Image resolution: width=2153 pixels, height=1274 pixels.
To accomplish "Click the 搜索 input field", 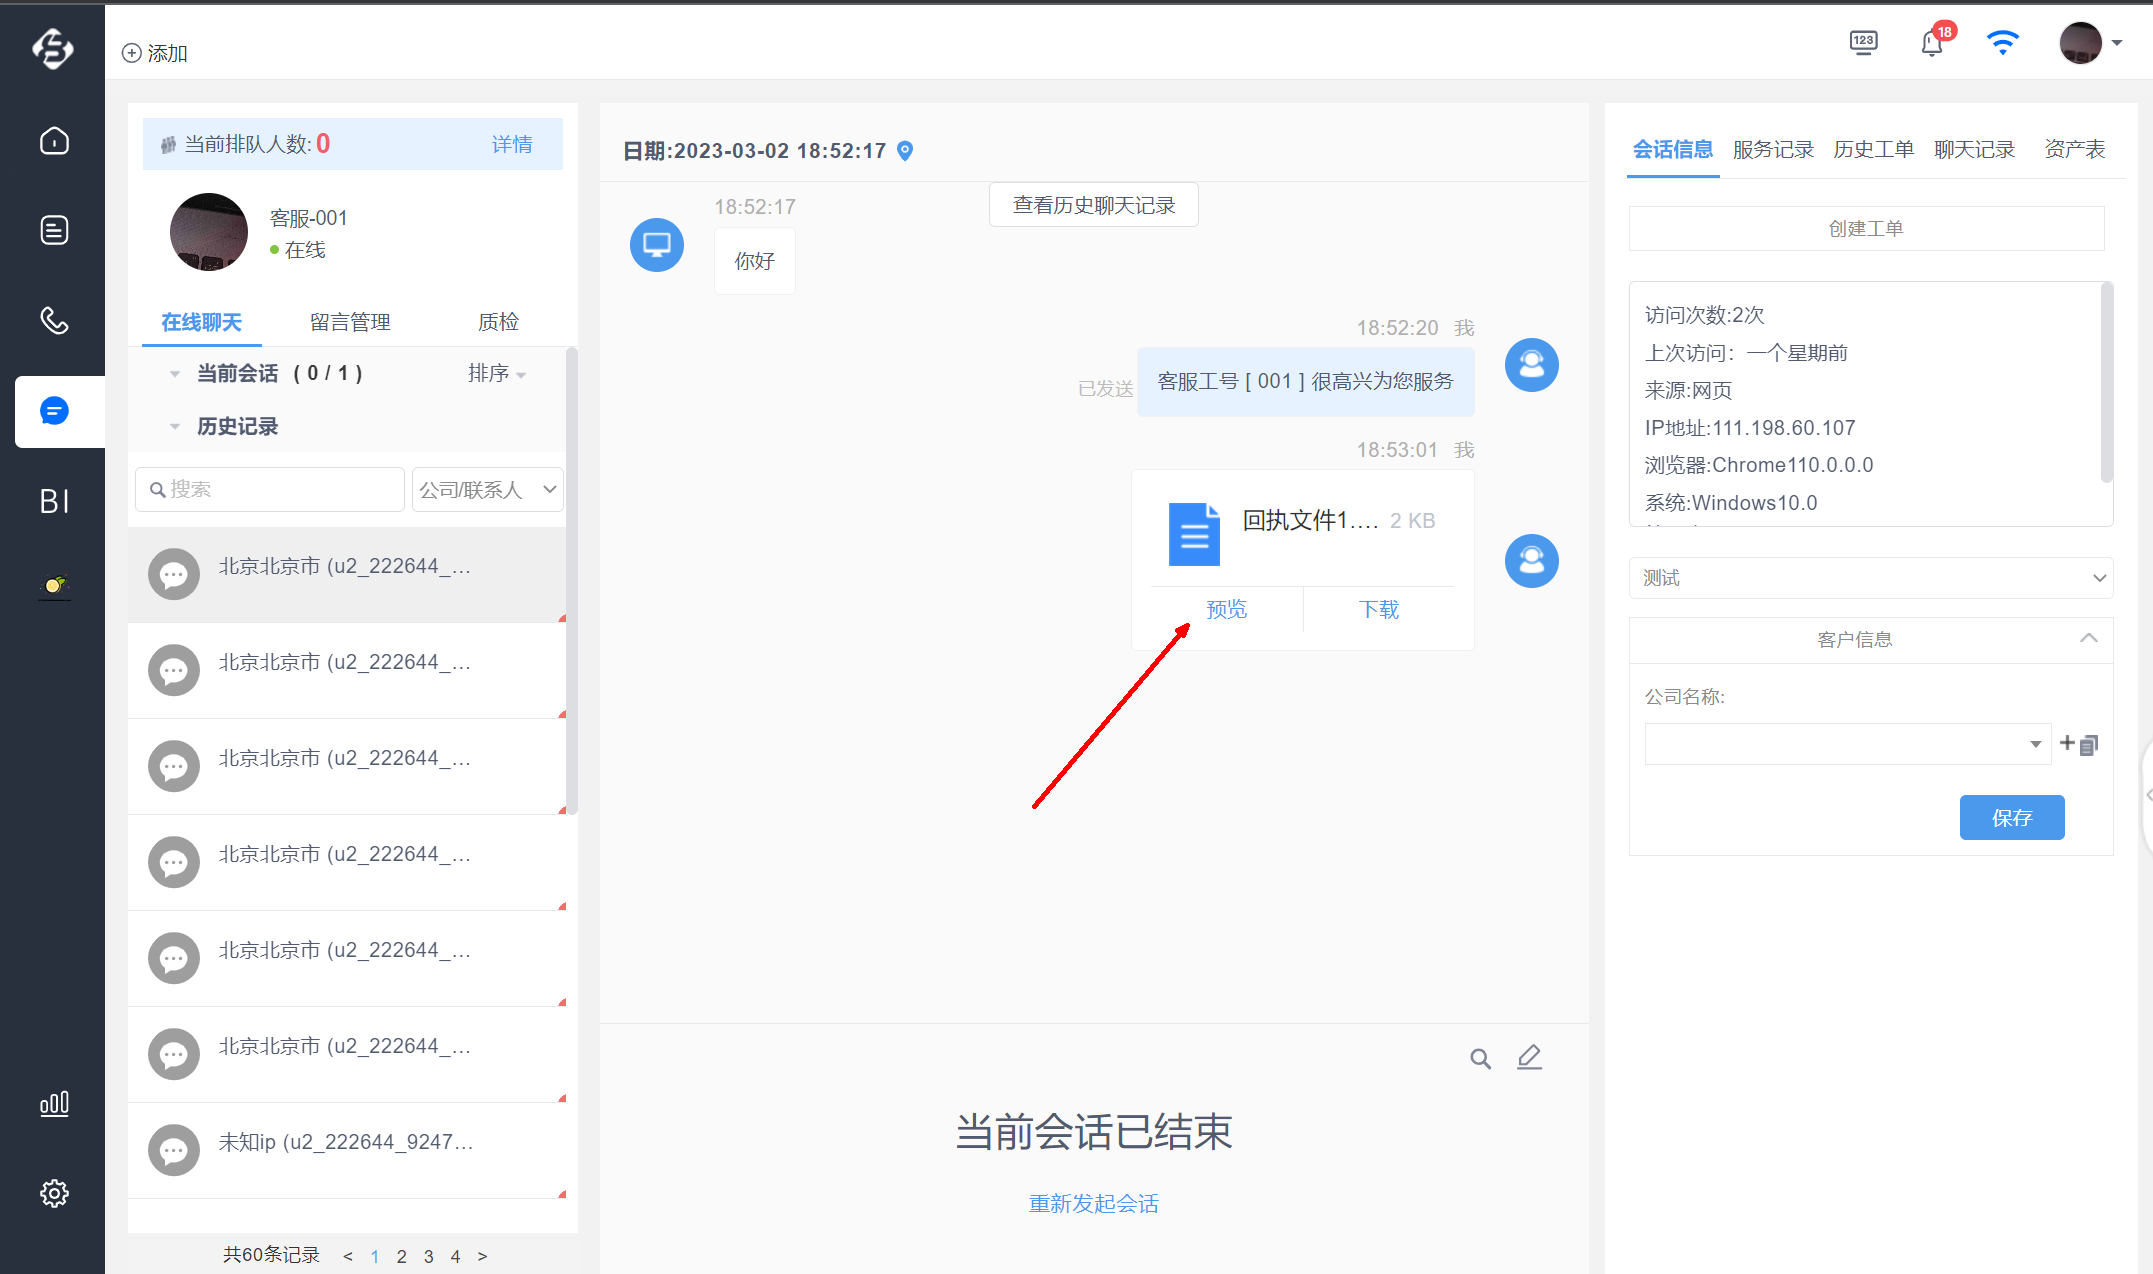I will 270,490.
